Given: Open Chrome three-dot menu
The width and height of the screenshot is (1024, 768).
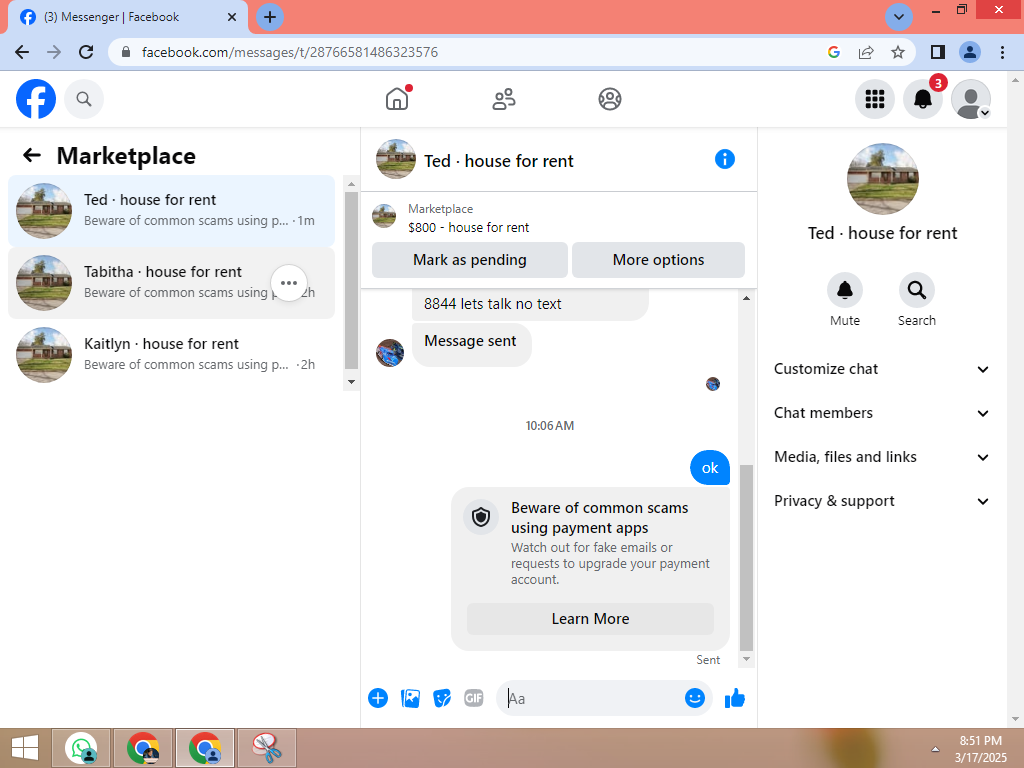Looking at the screenshot, I should (1002, 52).
